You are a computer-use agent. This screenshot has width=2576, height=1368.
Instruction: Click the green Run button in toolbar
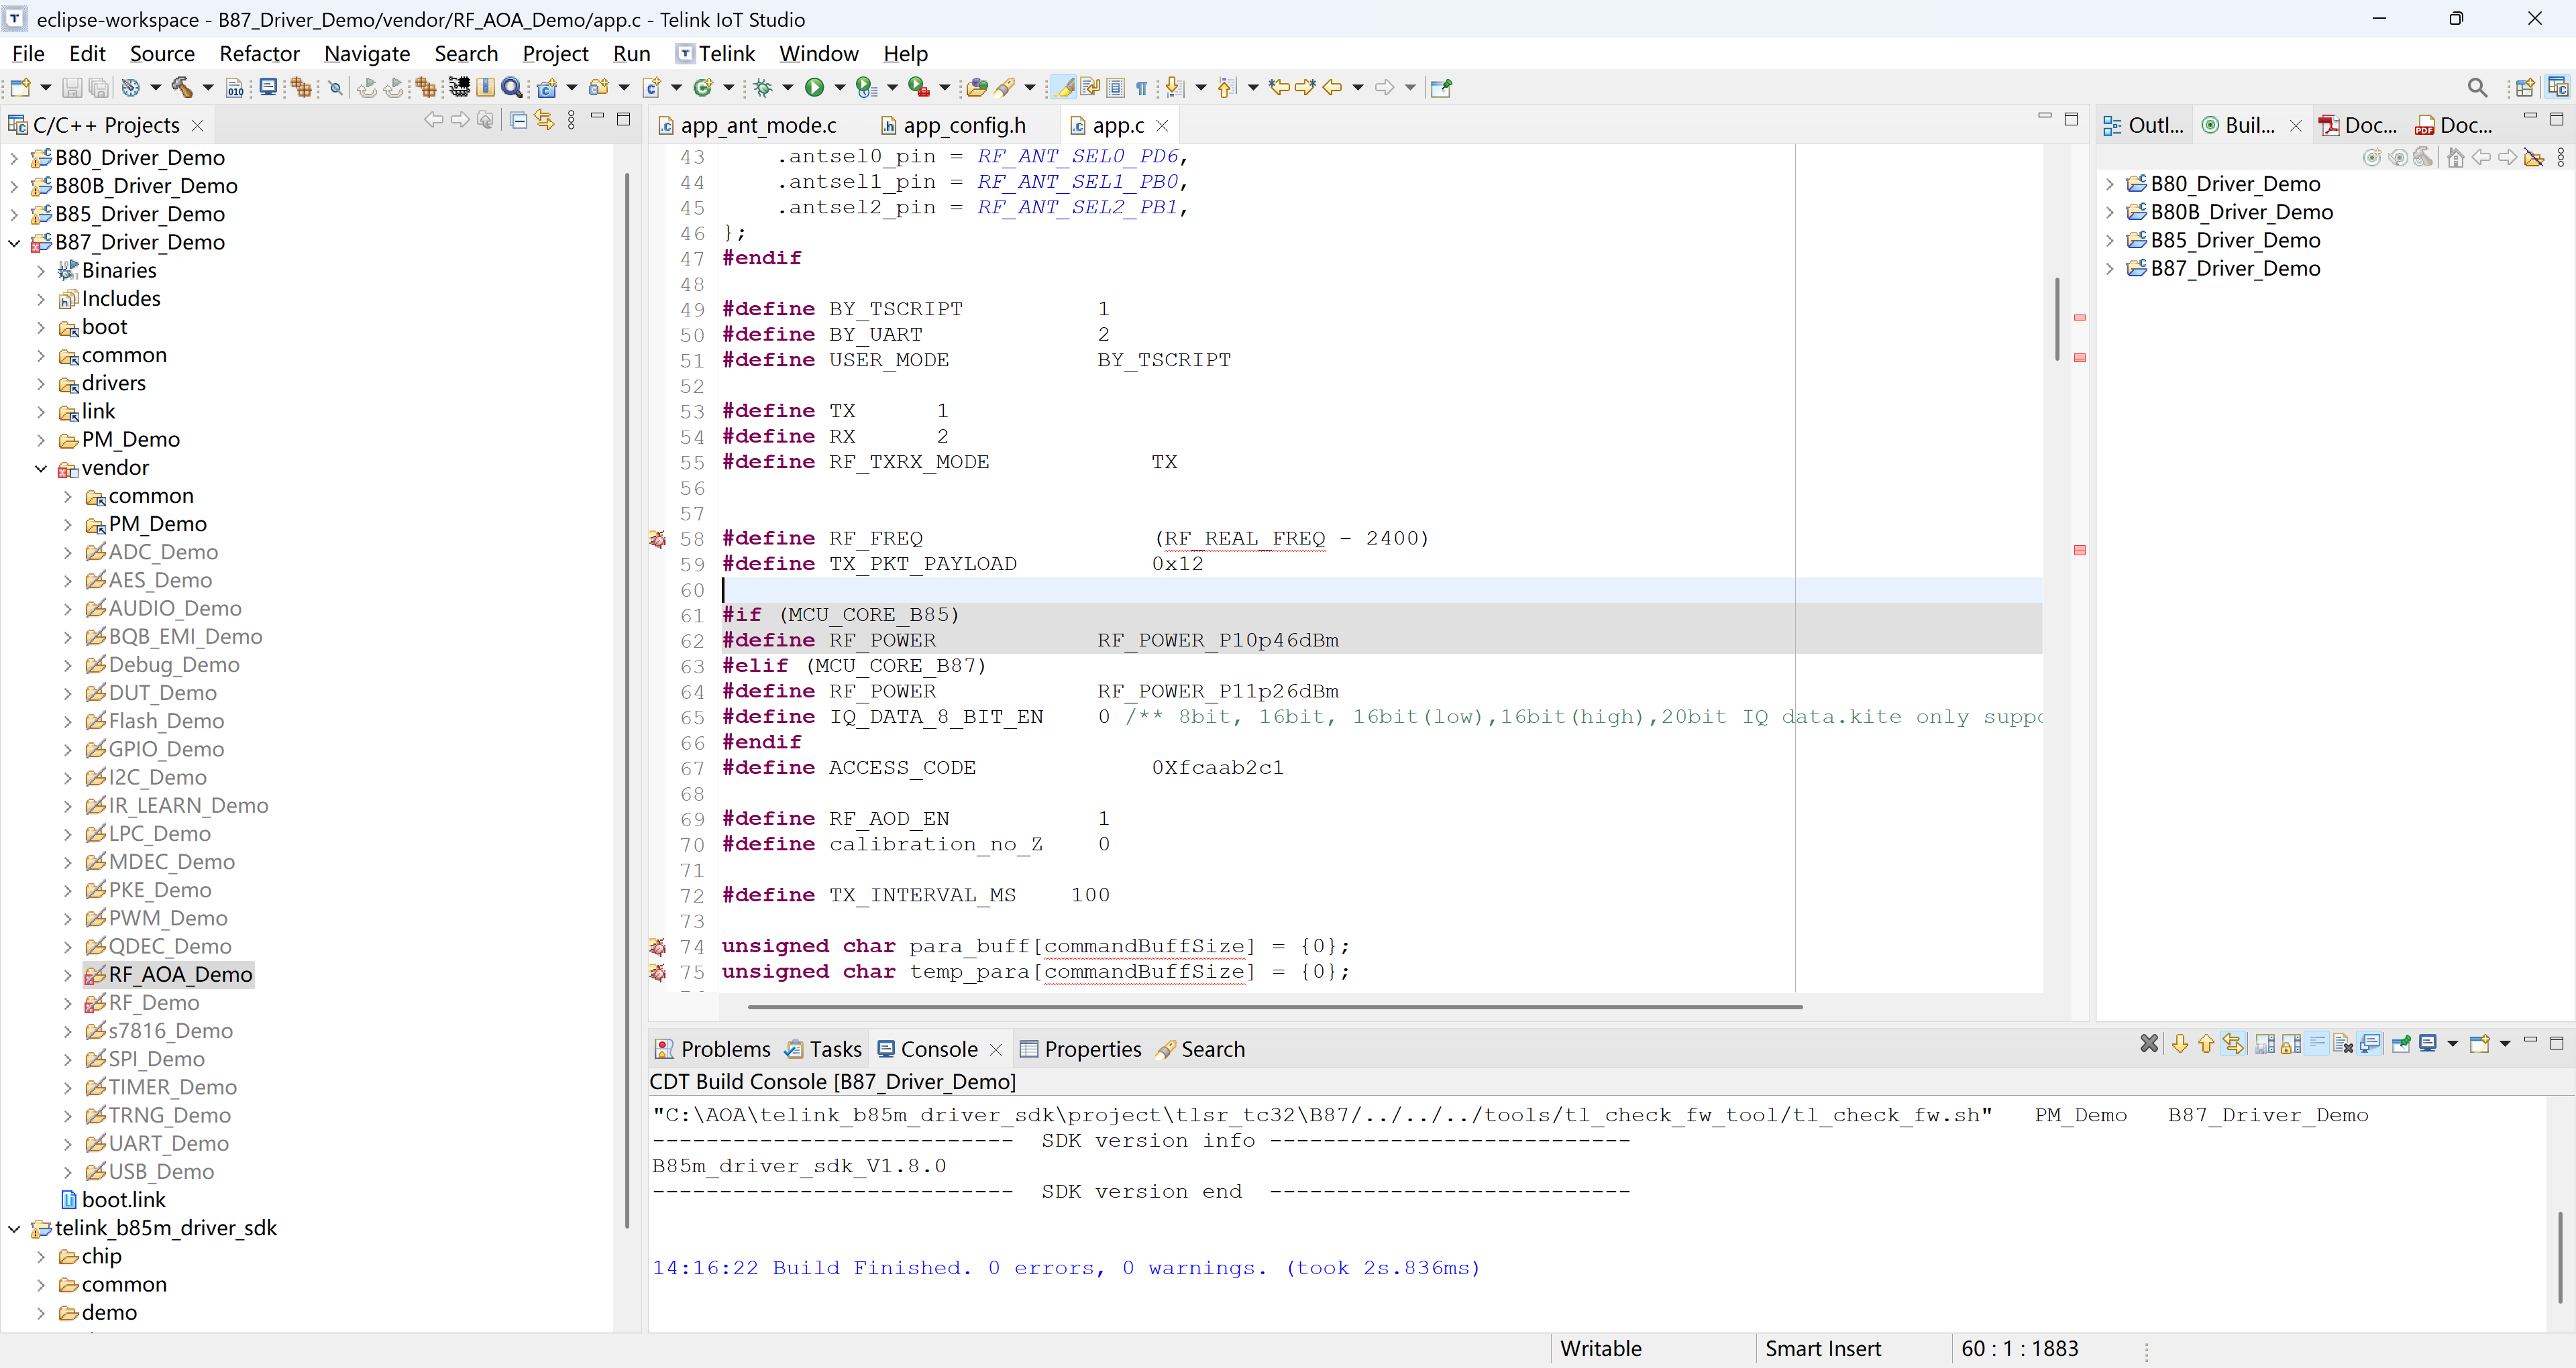click(x=814, y=88)
